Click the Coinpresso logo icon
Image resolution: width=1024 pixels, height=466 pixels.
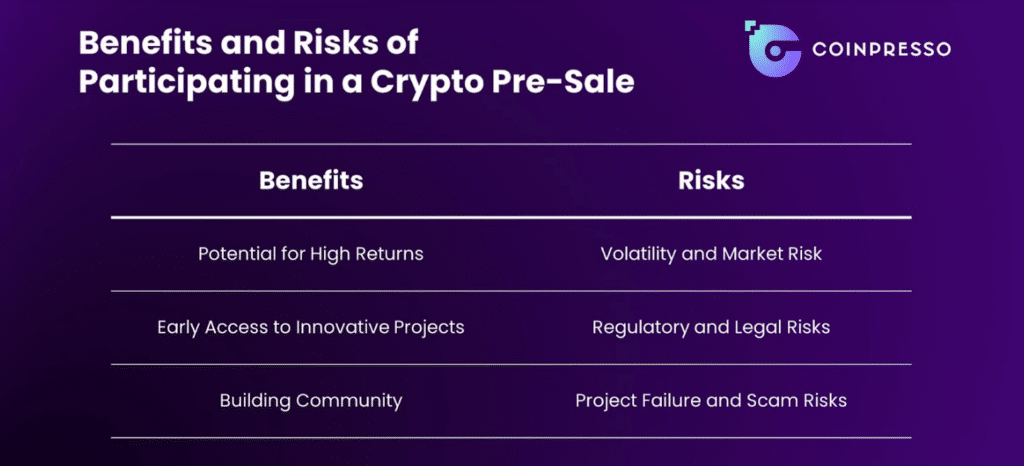tap(773, 49)
